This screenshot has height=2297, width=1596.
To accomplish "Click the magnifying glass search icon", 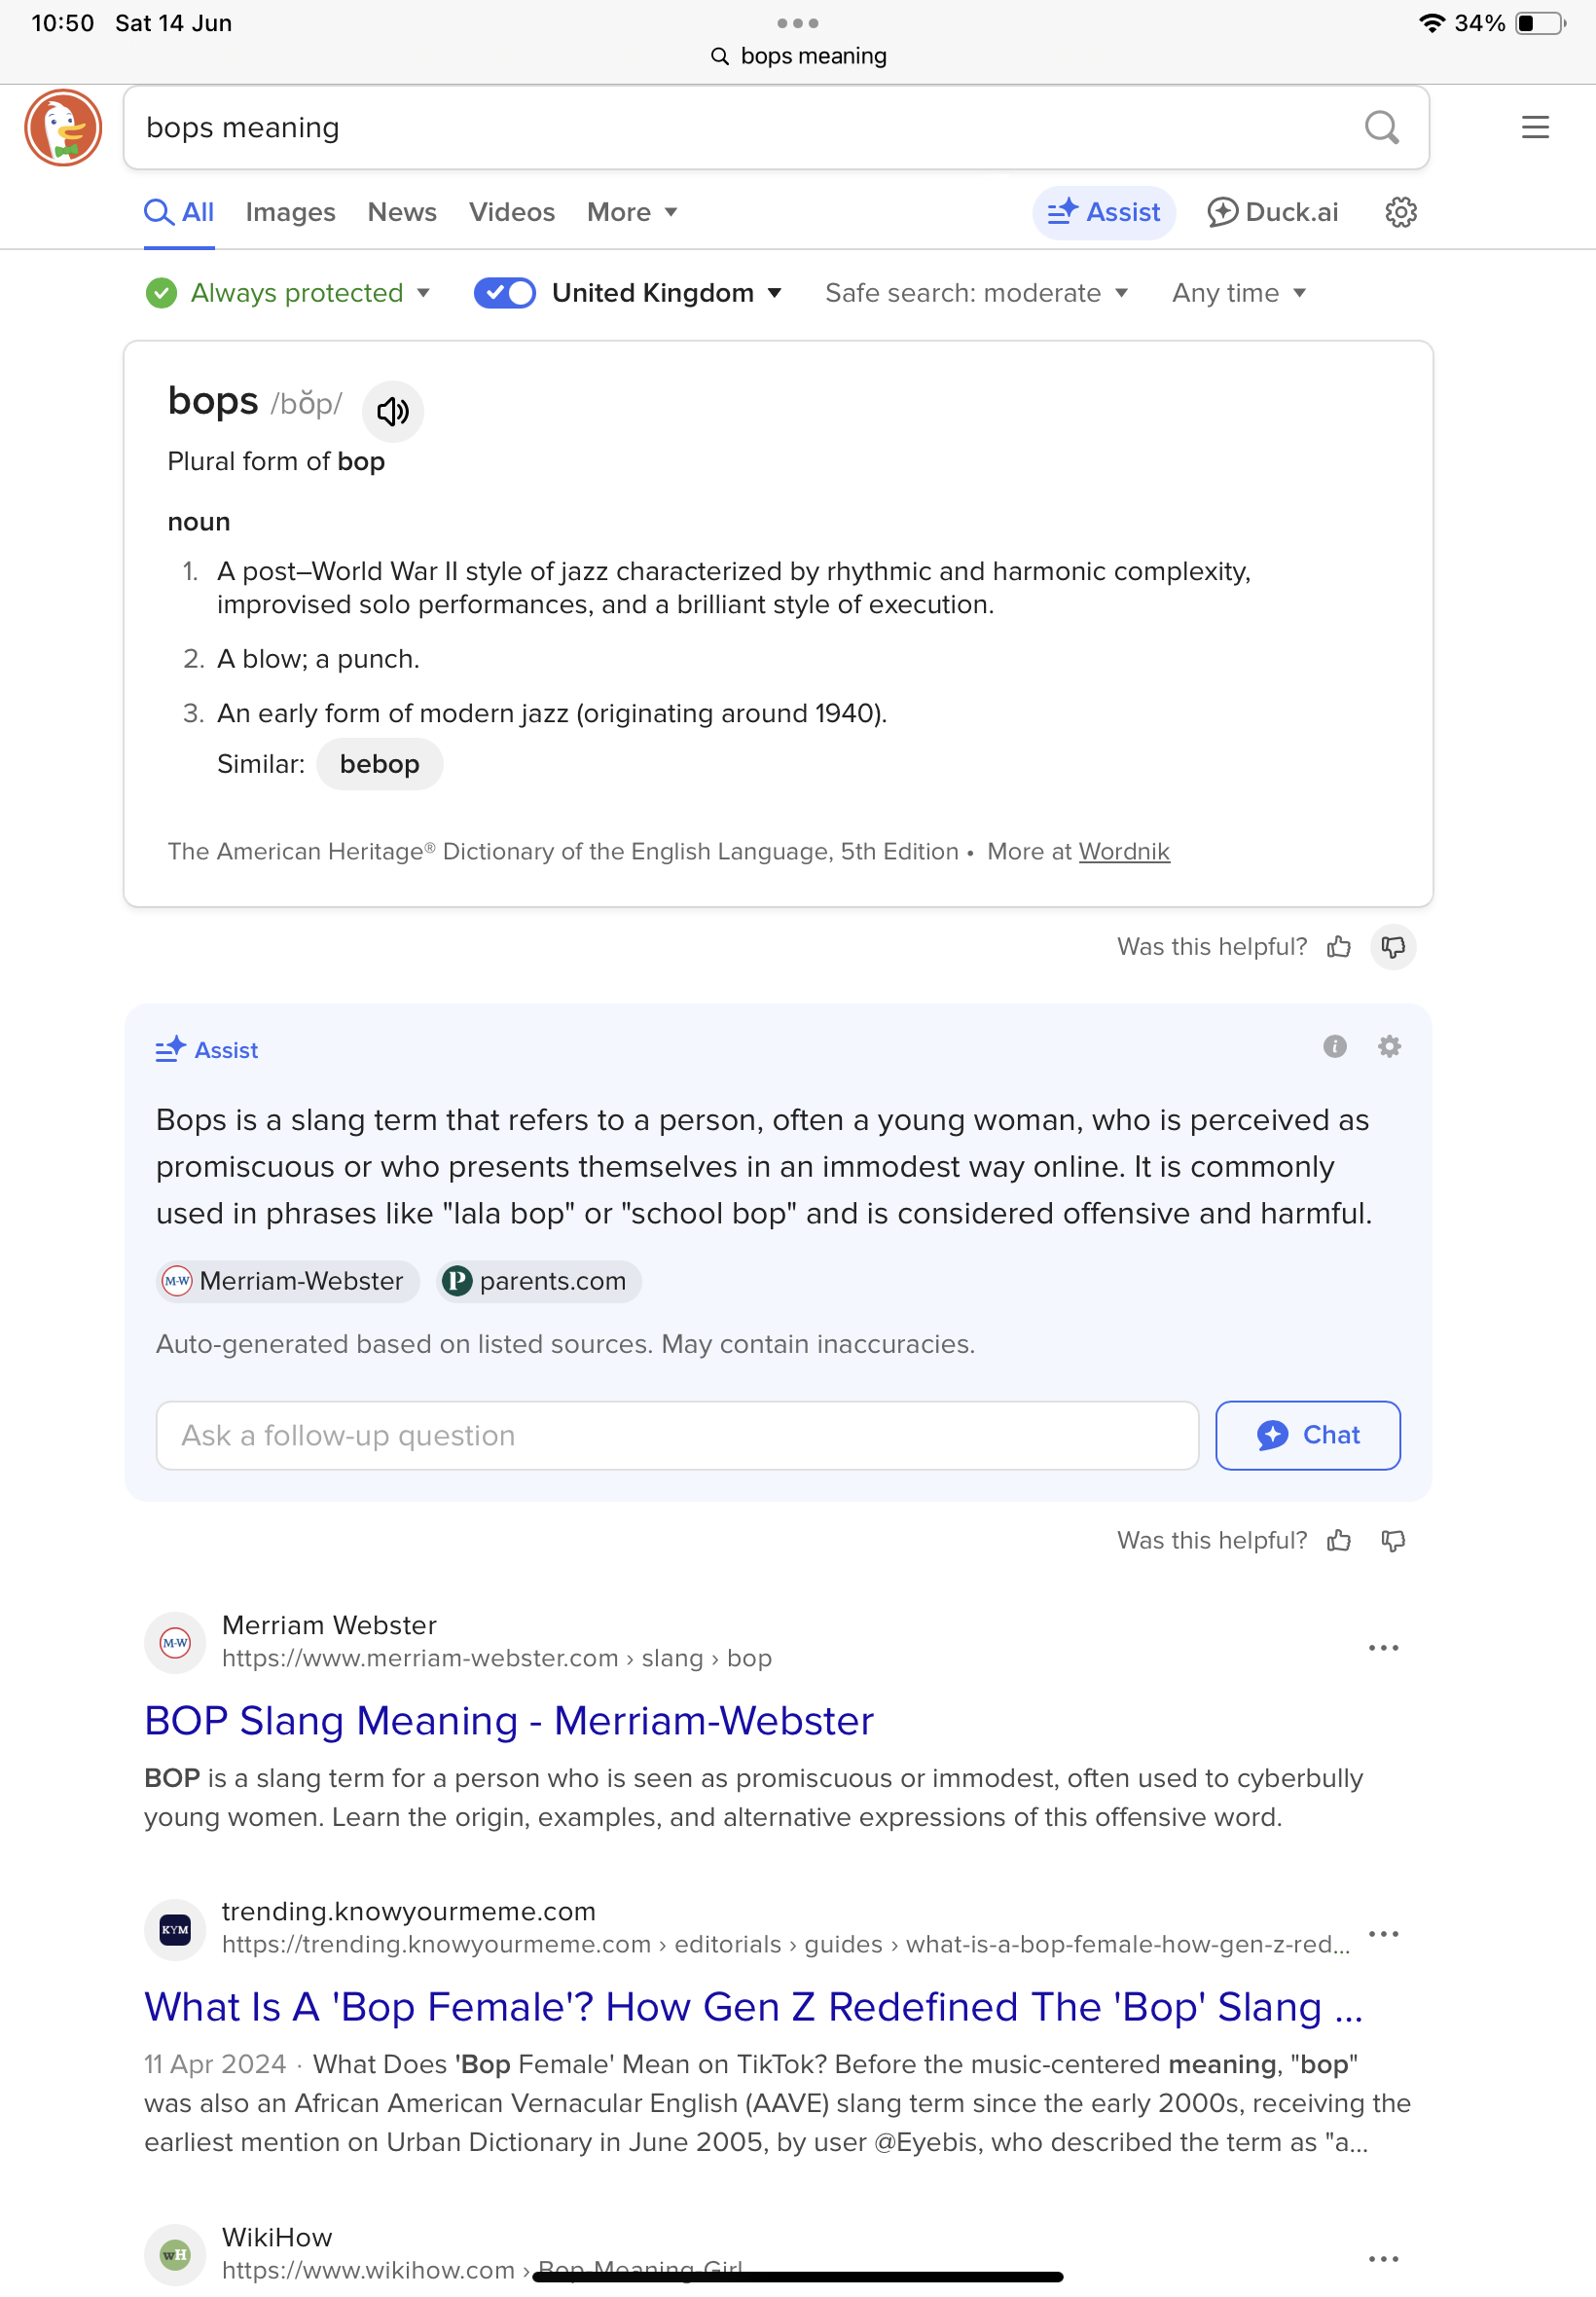I will (x=1381, y=128).
